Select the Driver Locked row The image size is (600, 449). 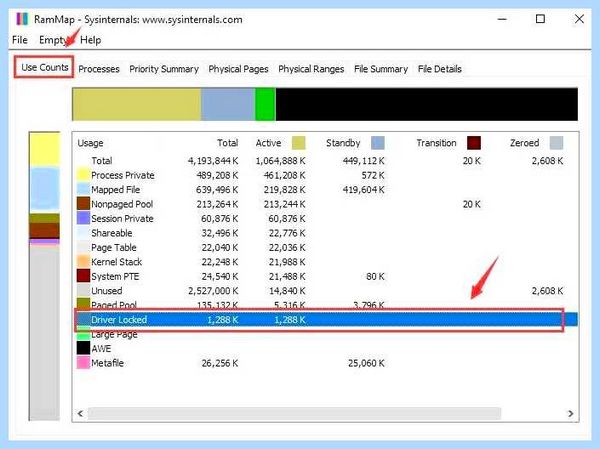325,320
